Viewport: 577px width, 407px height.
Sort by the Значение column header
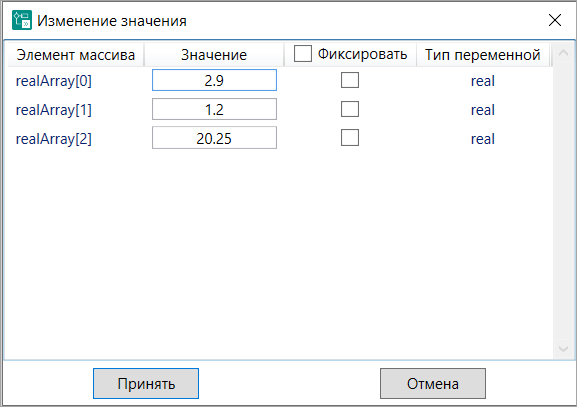pos(214,55)
